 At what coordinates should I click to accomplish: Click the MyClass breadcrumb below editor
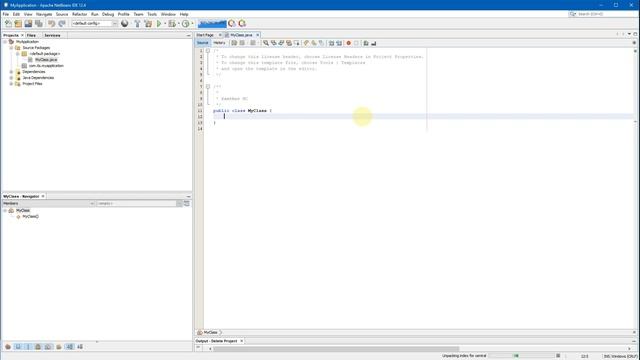[211, 333]
